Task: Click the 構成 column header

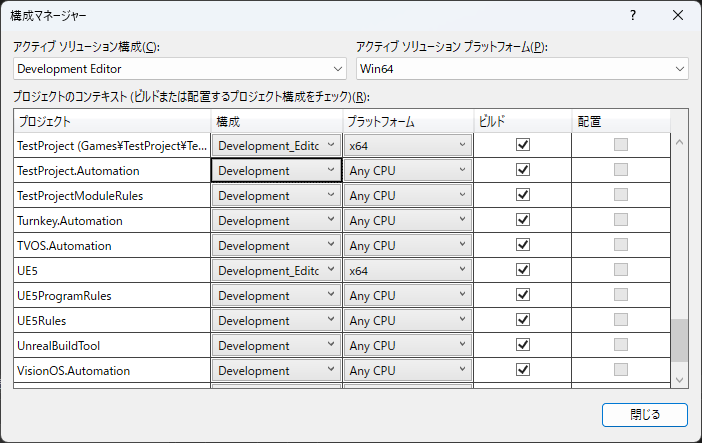Action: point(276,121)
